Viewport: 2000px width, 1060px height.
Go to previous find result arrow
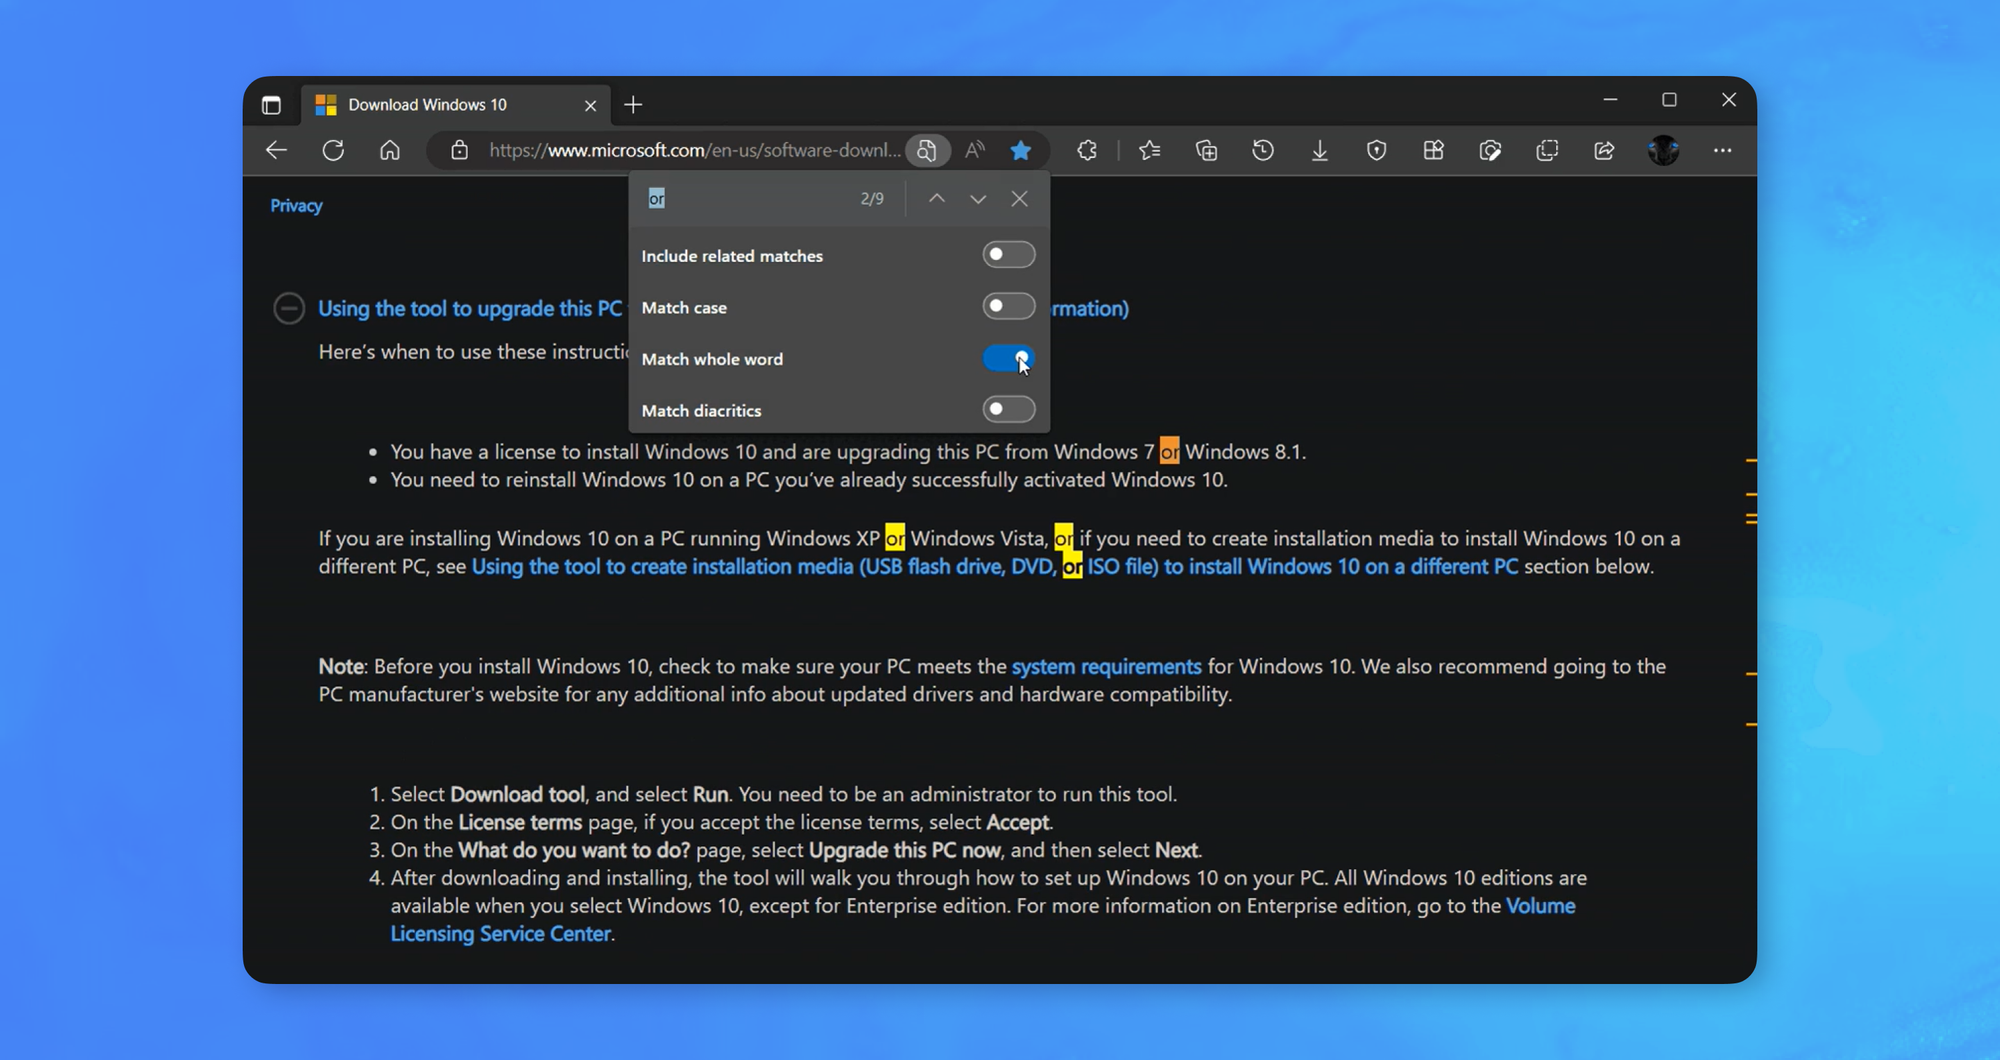[936, 199]
